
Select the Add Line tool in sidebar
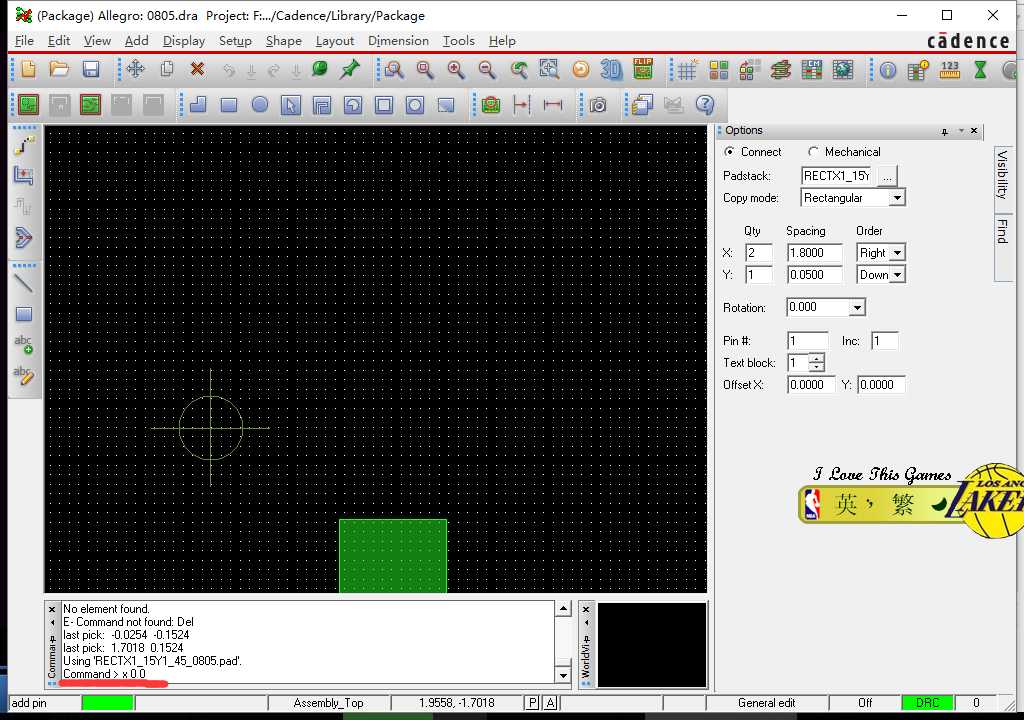pos(24,283)
